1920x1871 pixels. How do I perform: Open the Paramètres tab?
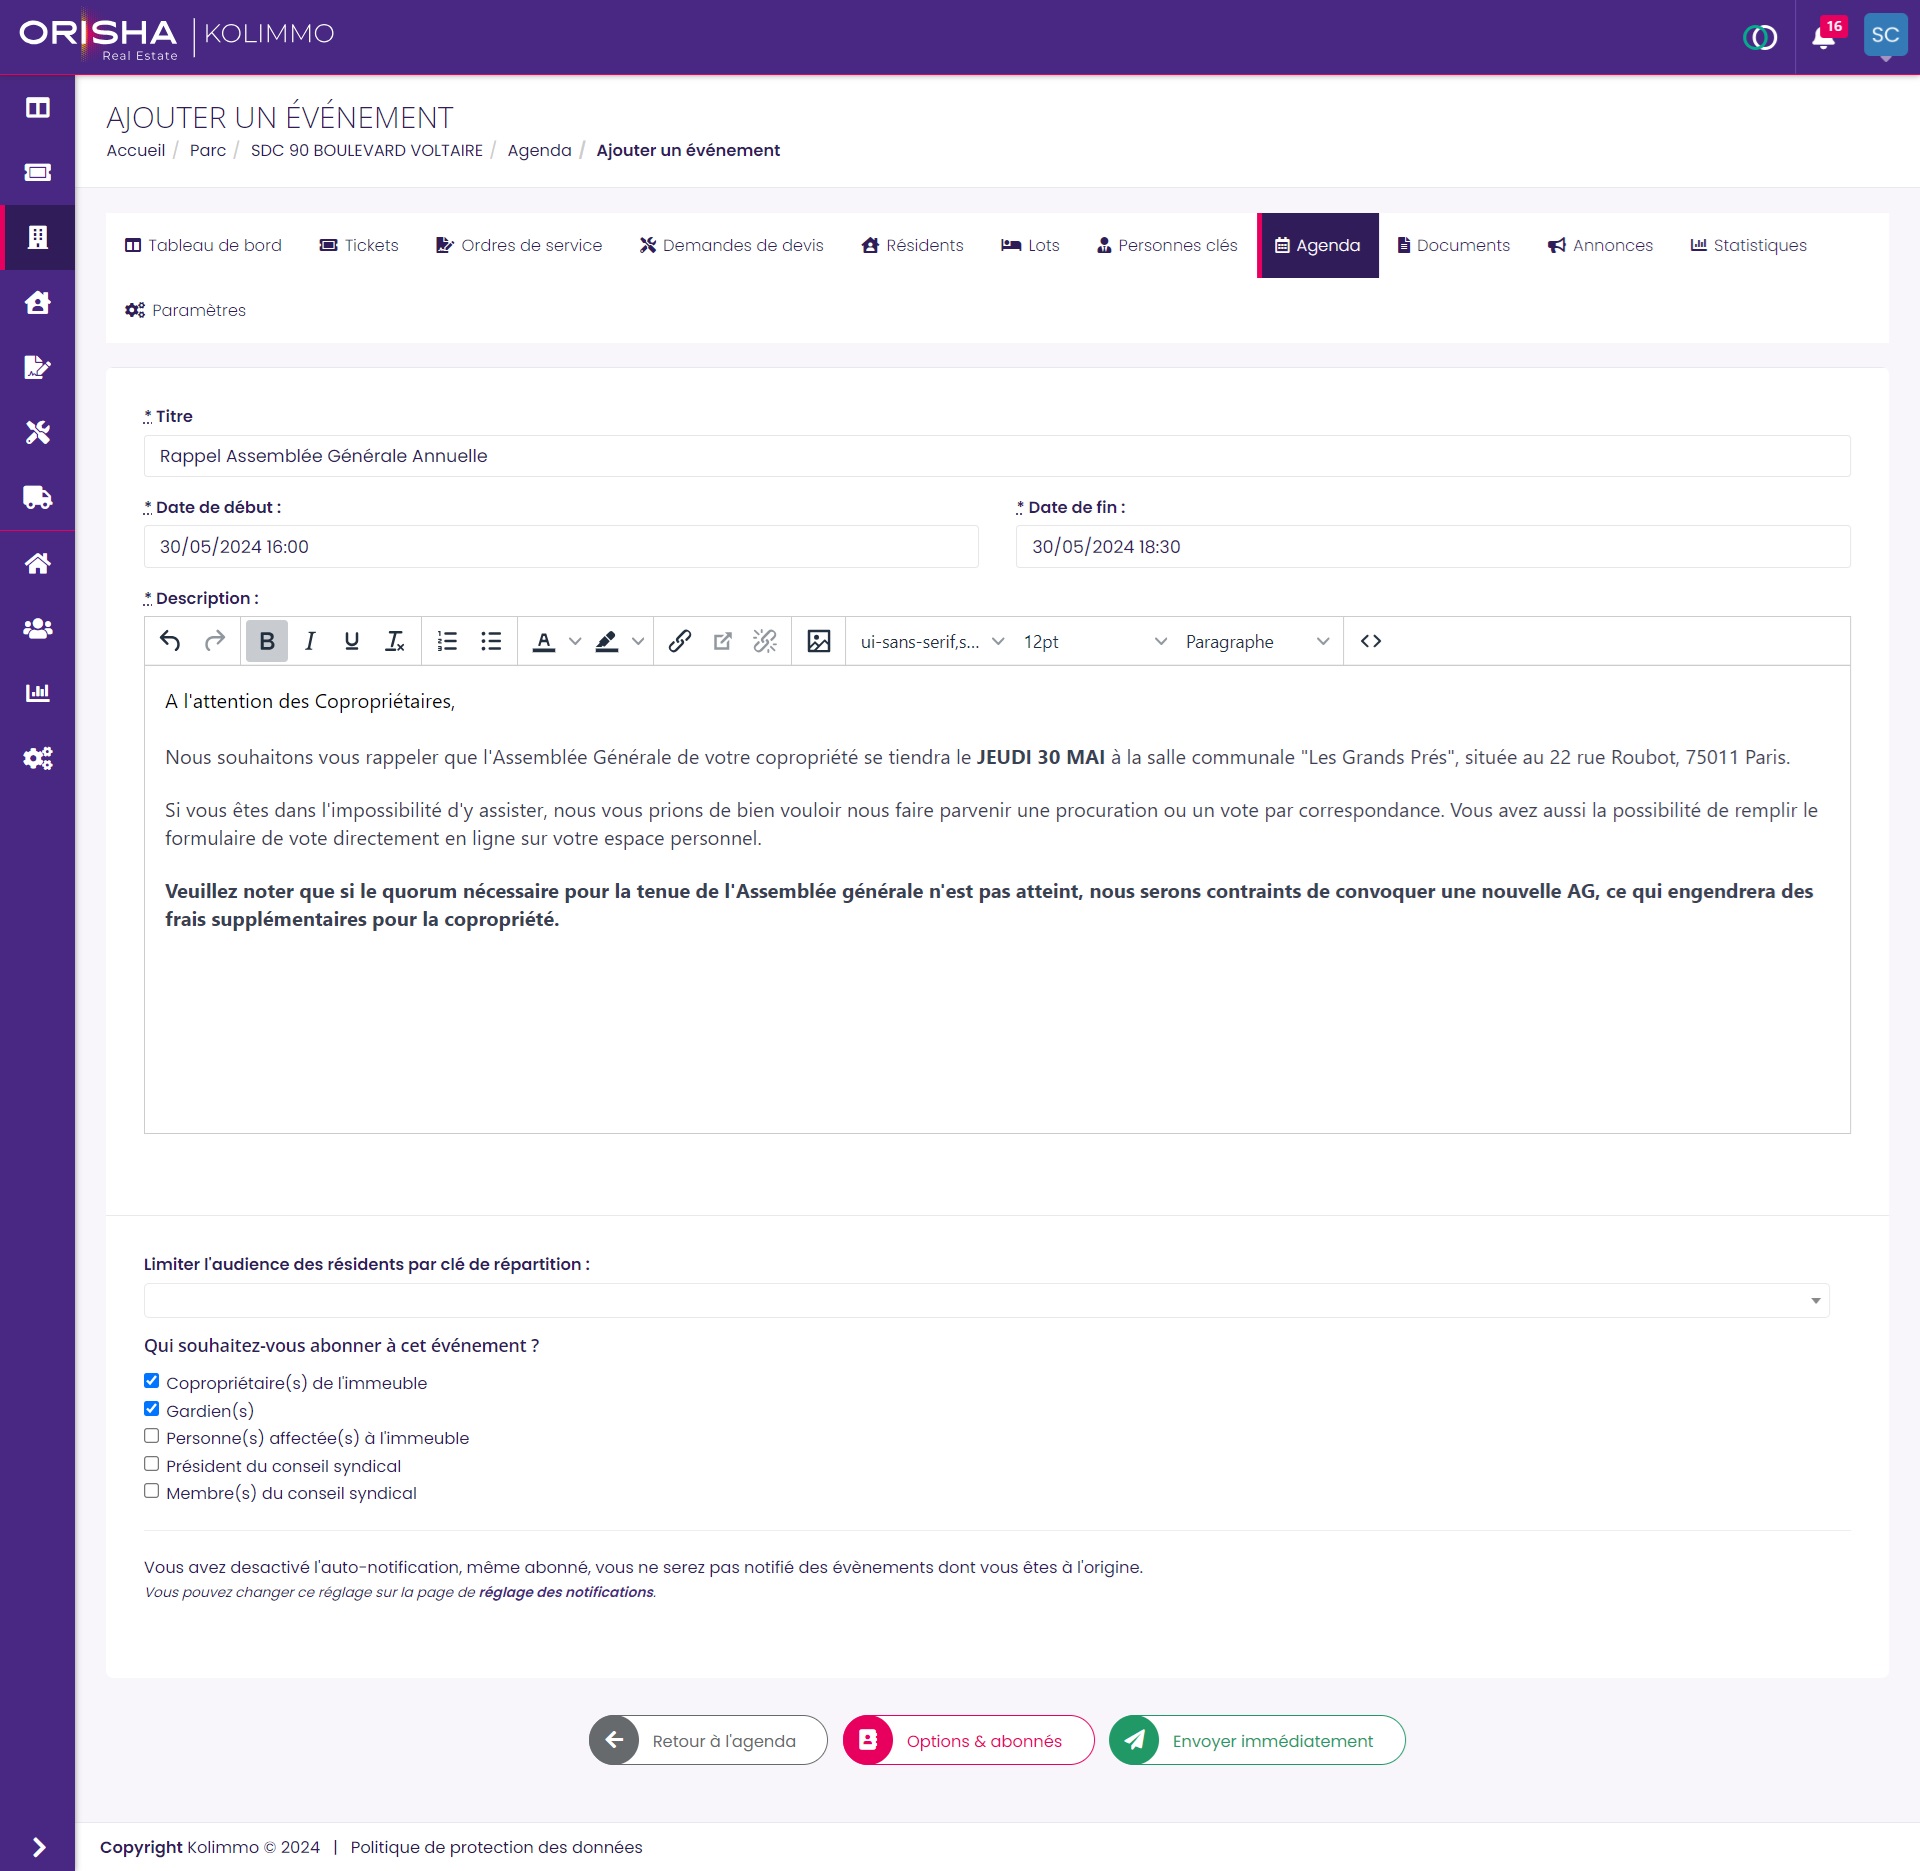pyautogui.click(x=185, y=310)
